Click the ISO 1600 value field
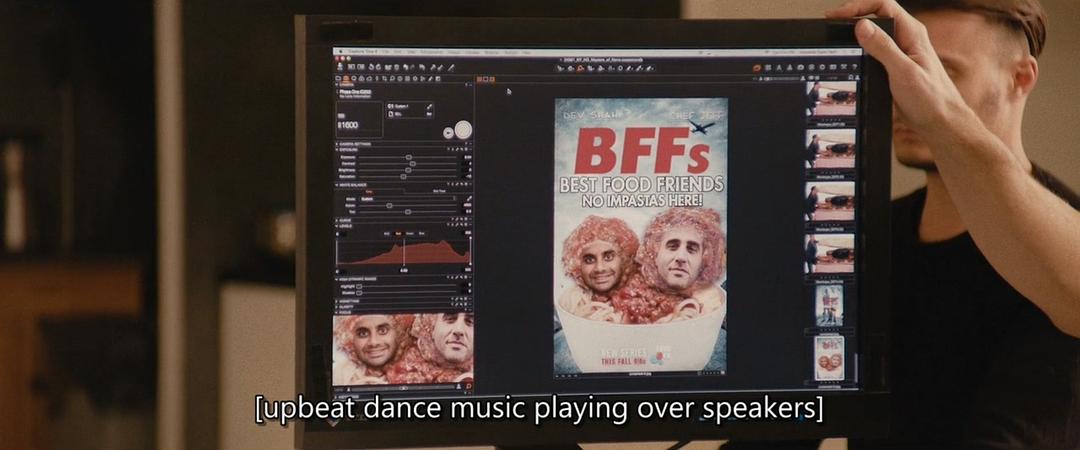The height and width of the screenshot is (450, 1080). point(348,126)
